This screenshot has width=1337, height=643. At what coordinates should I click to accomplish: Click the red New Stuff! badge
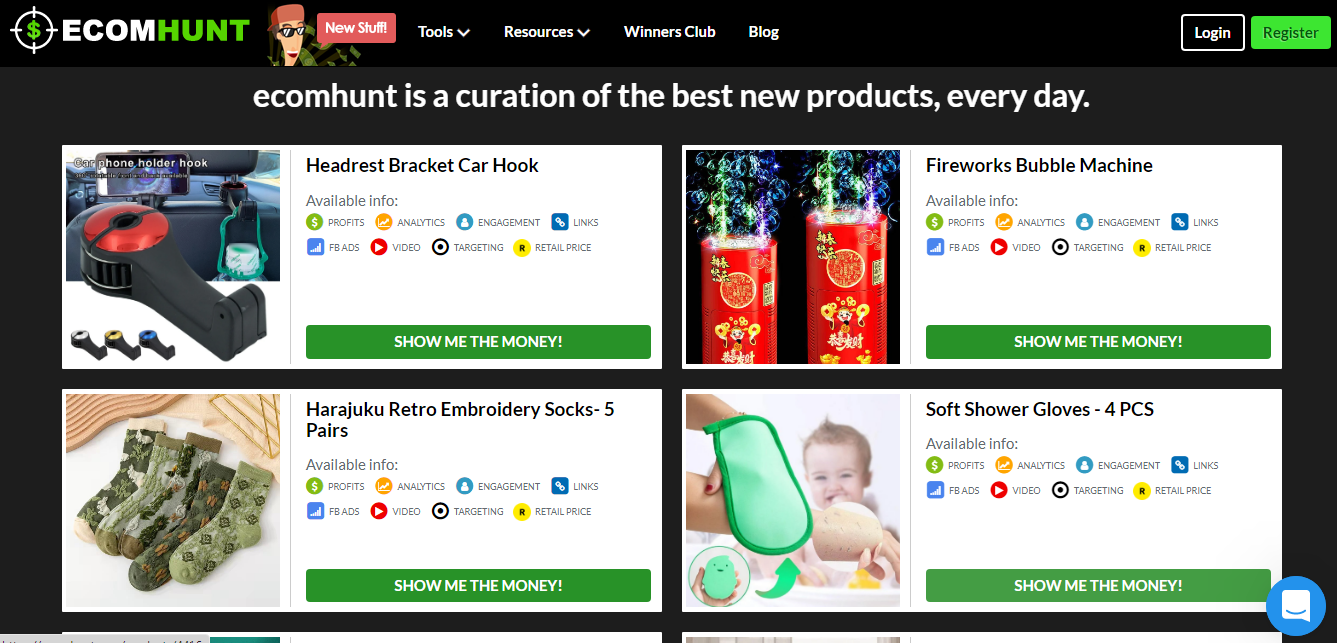pos(356,28)
